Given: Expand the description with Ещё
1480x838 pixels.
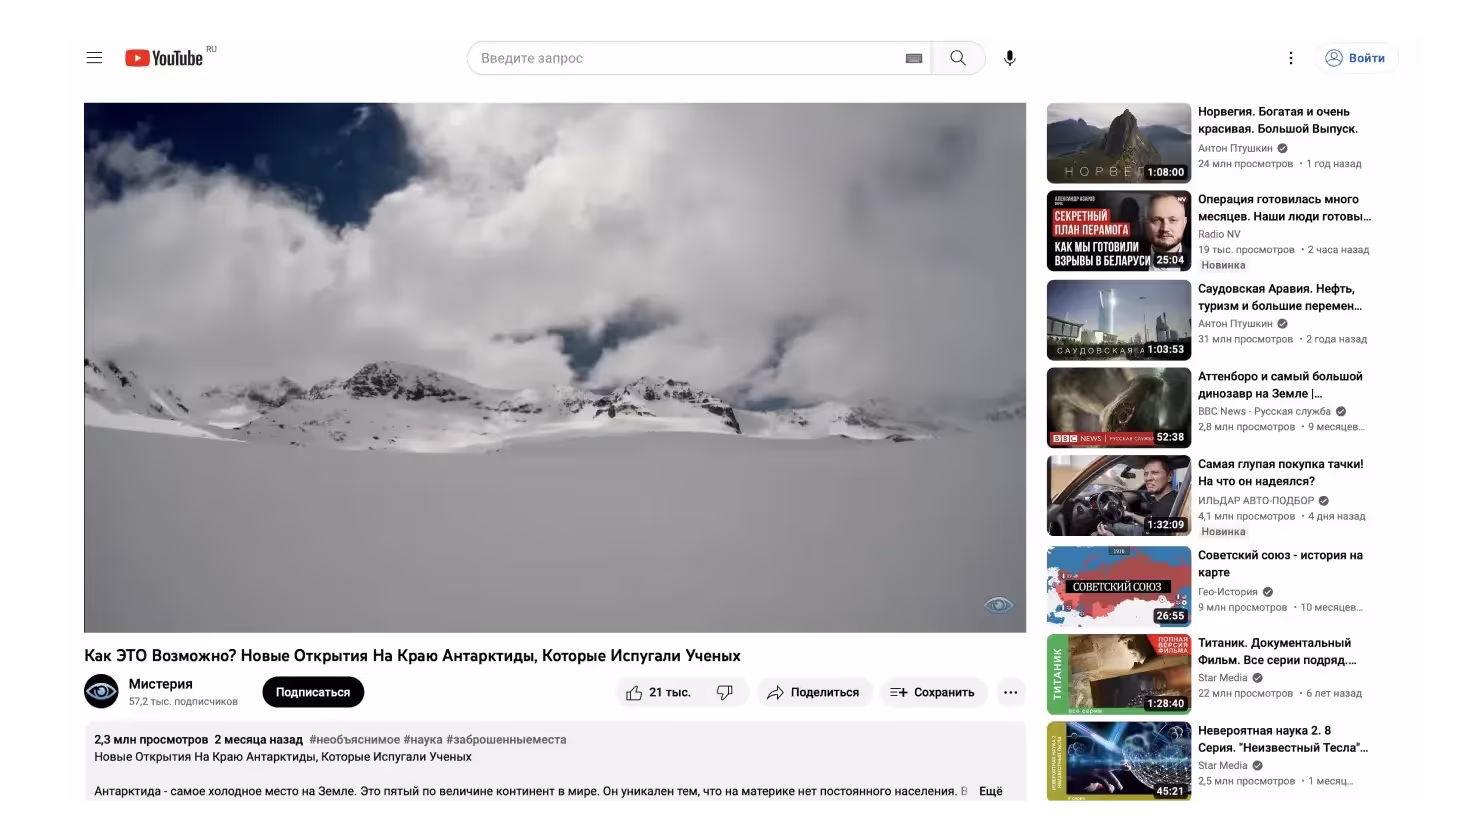Looking at the screenshot, I should coord(990,791).
